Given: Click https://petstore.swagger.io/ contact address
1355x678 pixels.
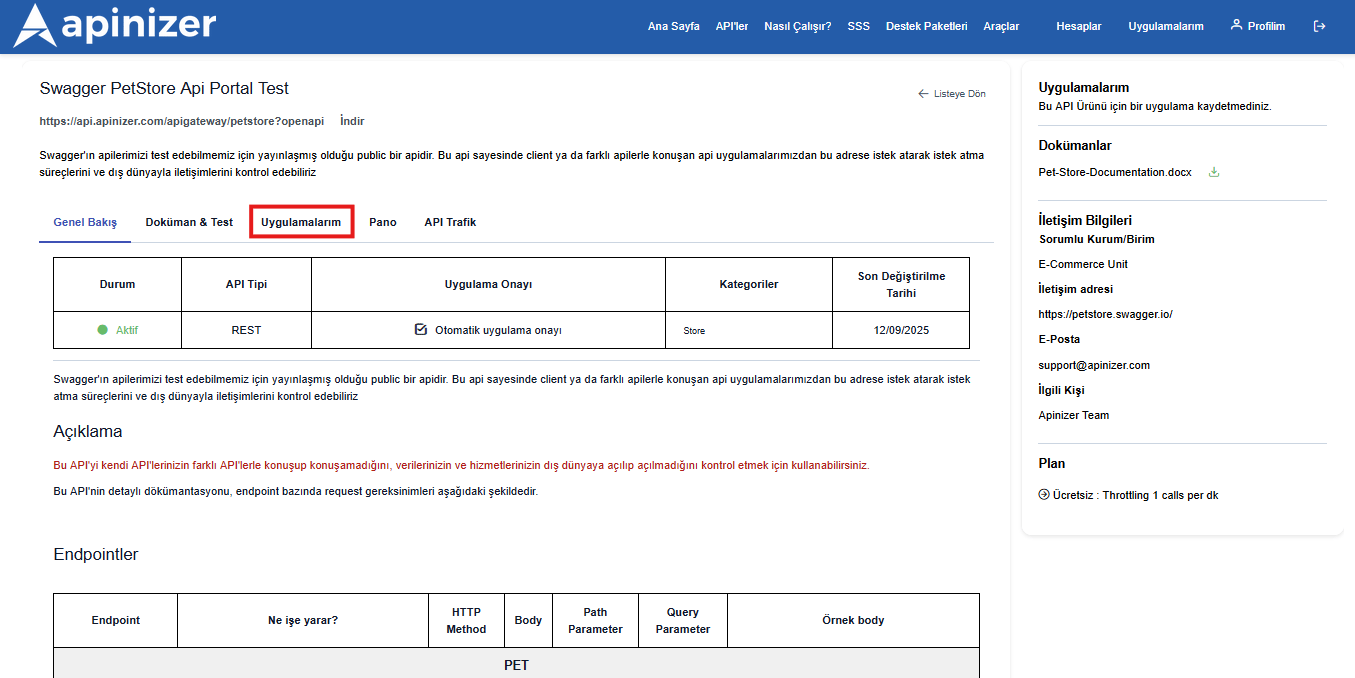Looking at the screenshot, I should click(1105, 314).
